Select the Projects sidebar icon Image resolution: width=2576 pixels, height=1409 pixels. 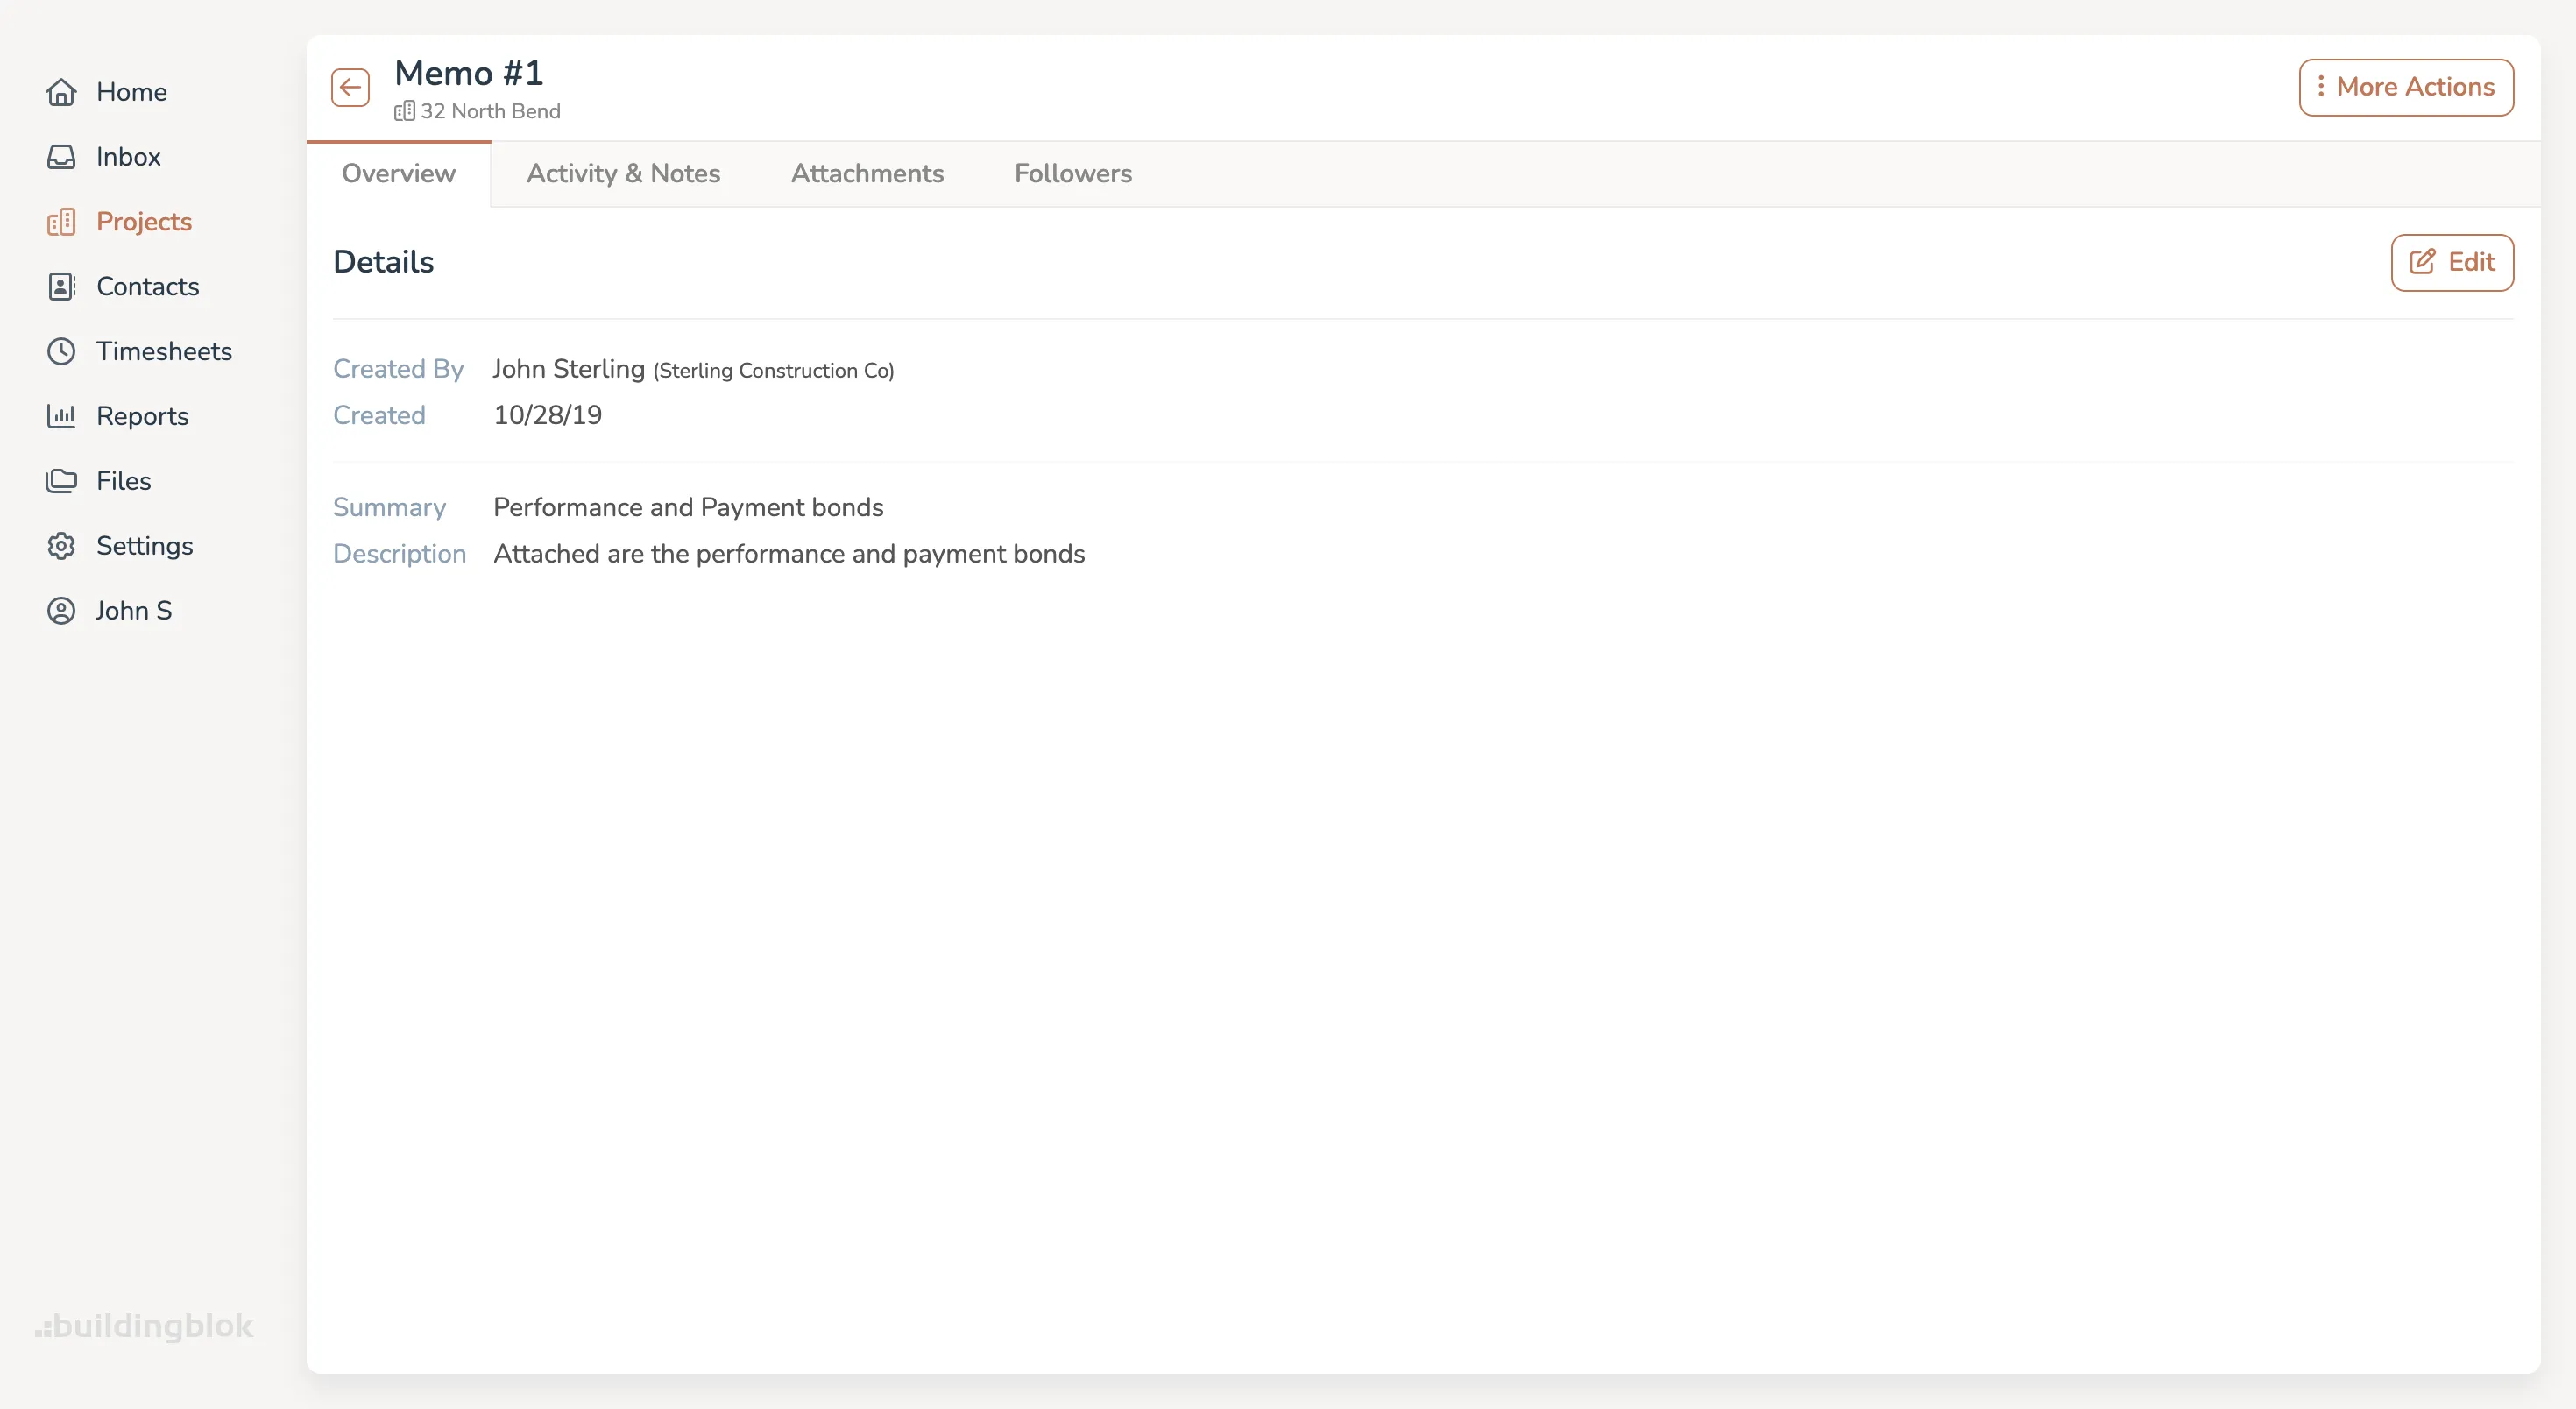click(x=61, y=221)
